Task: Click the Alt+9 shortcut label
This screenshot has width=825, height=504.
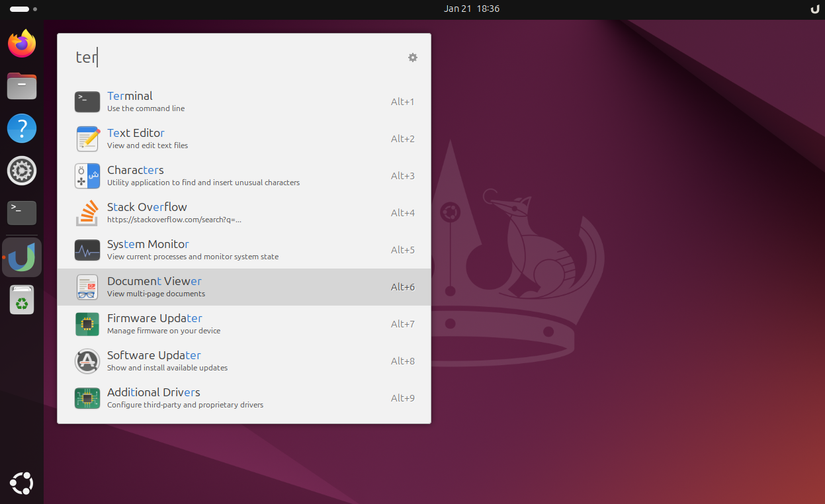Action: 403,398
